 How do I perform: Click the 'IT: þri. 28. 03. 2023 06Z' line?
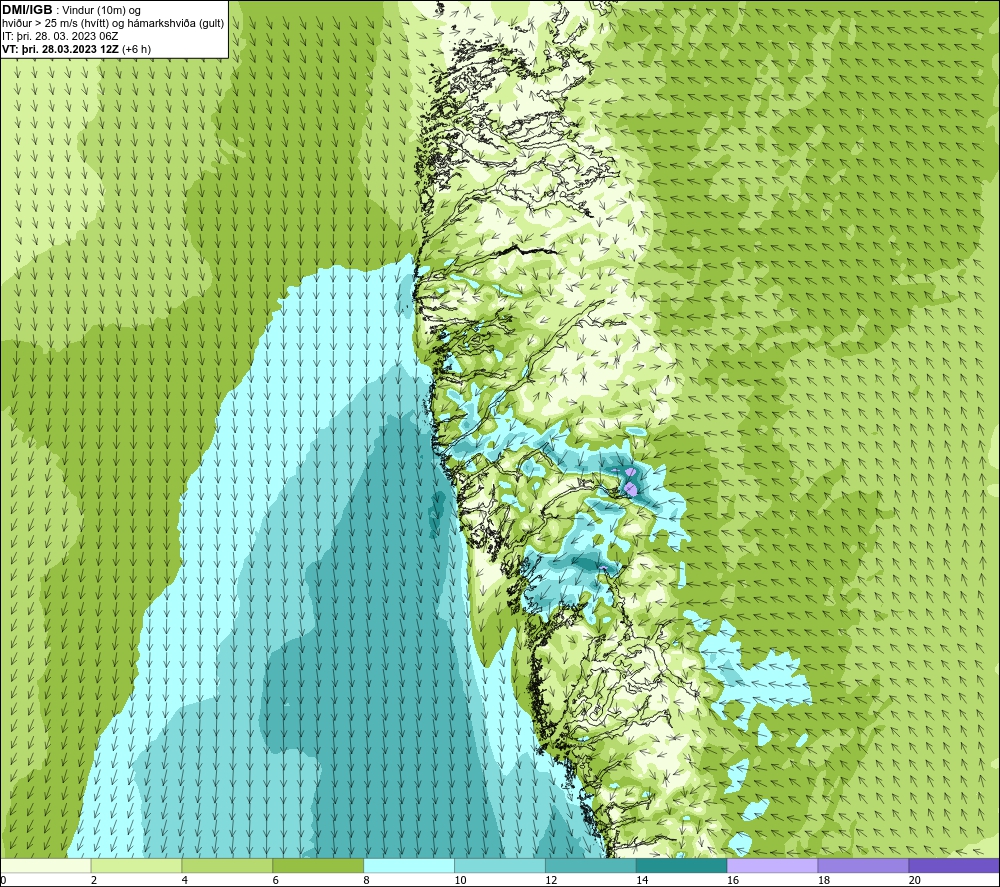(x=60, y=36)
